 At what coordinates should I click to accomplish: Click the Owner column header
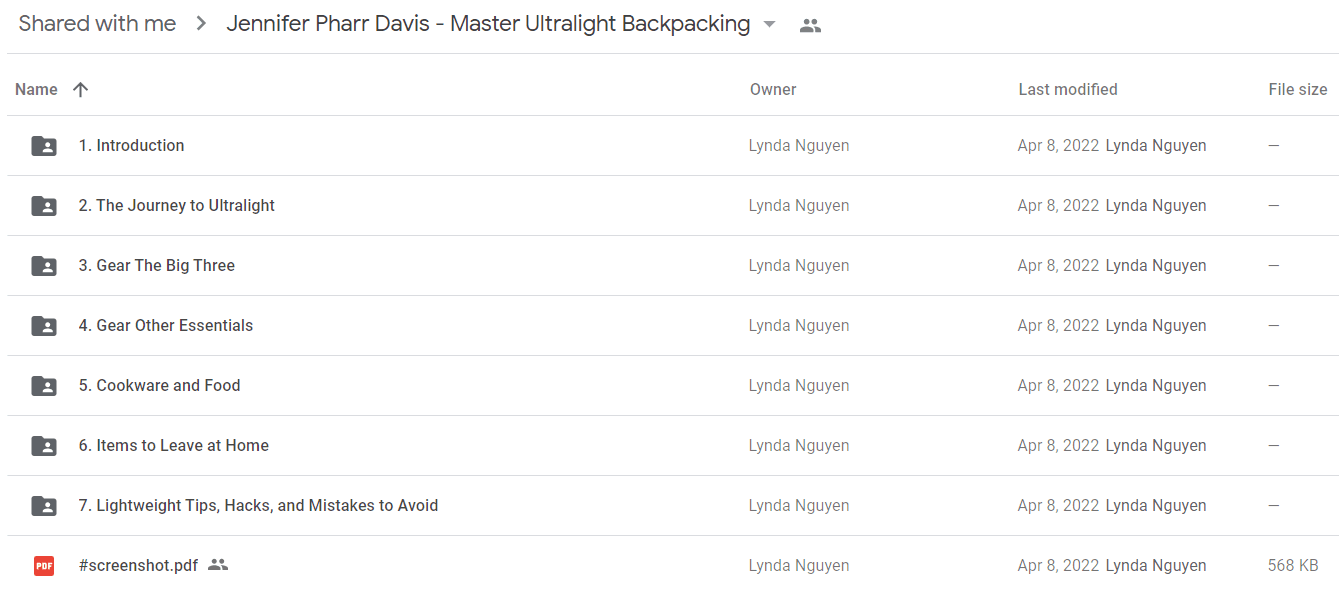tap(773, 89)
